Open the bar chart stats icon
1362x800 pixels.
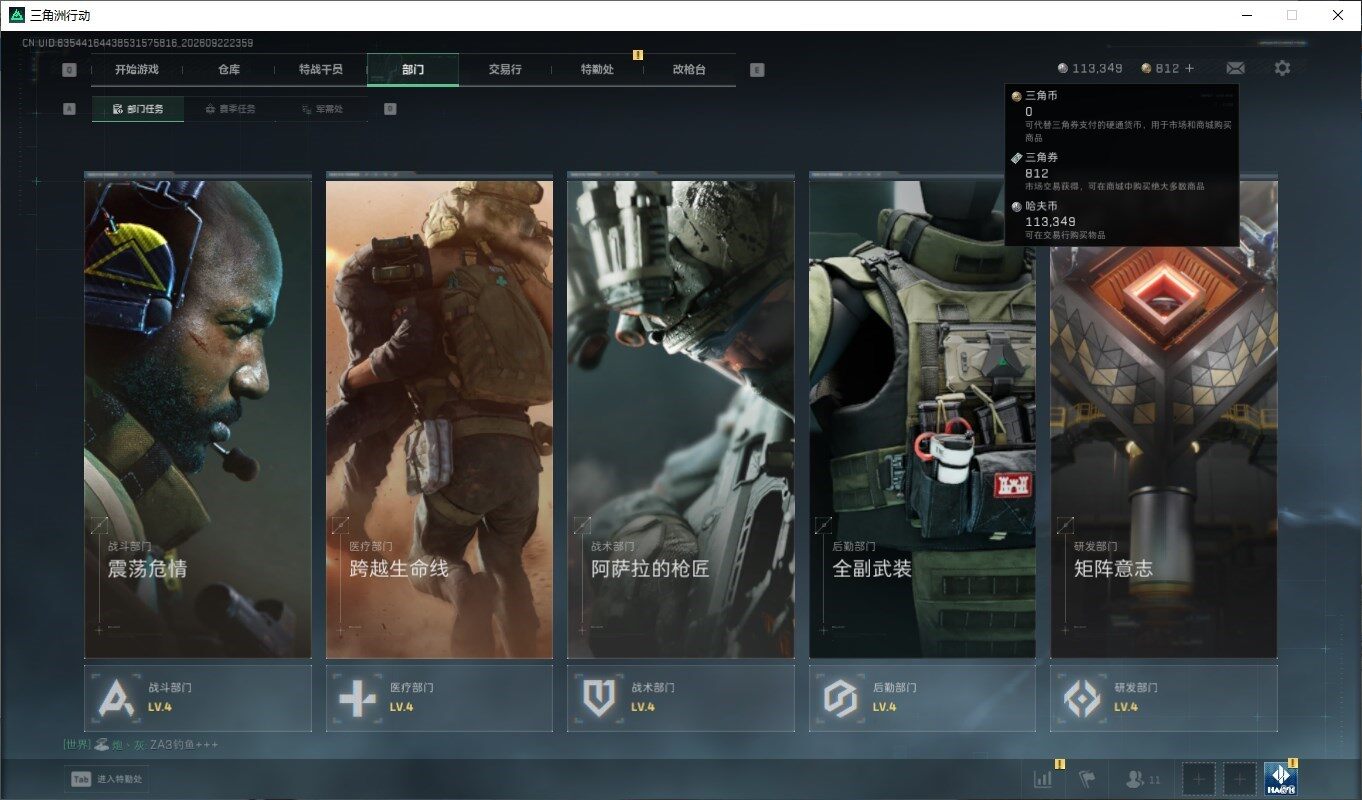tap(1043, 779)
